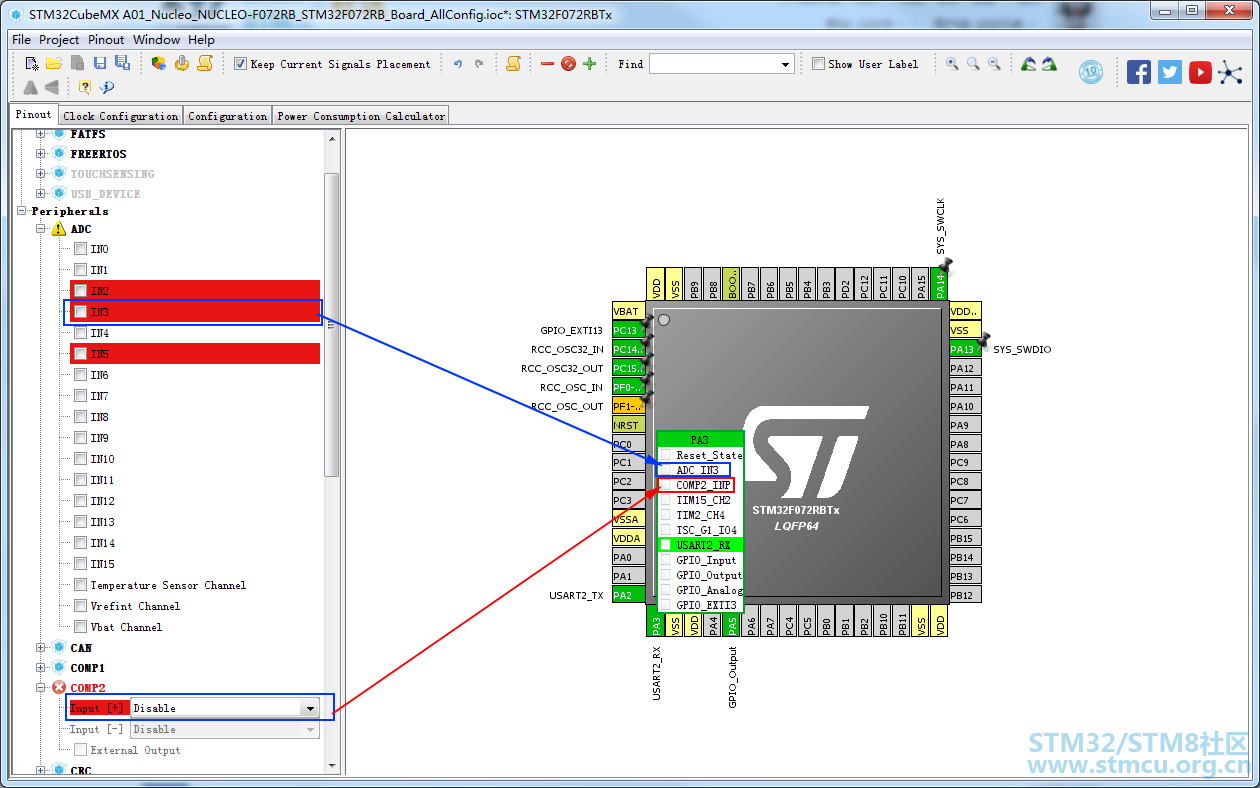Open the Twitter link icon
The height and width of the screenshot is (788, 1260).
pos(1169,72)
